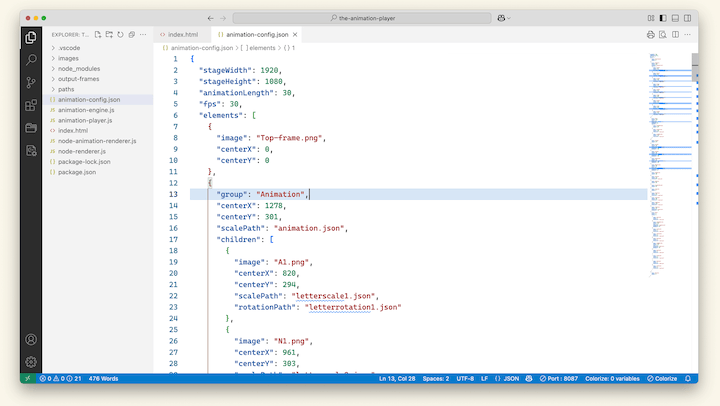
Task: Open the Source Control view
Action: click(31, 82)
